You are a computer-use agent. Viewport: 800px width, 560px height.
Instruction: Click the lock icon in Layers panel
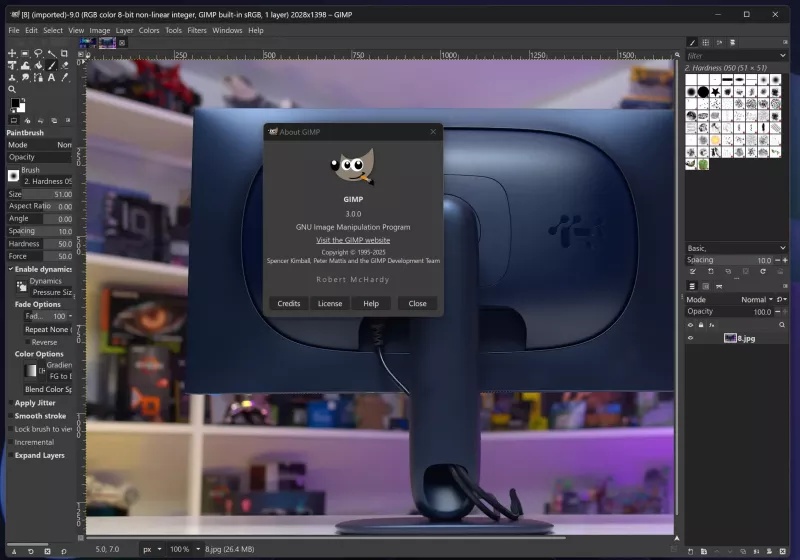point(702,325)
